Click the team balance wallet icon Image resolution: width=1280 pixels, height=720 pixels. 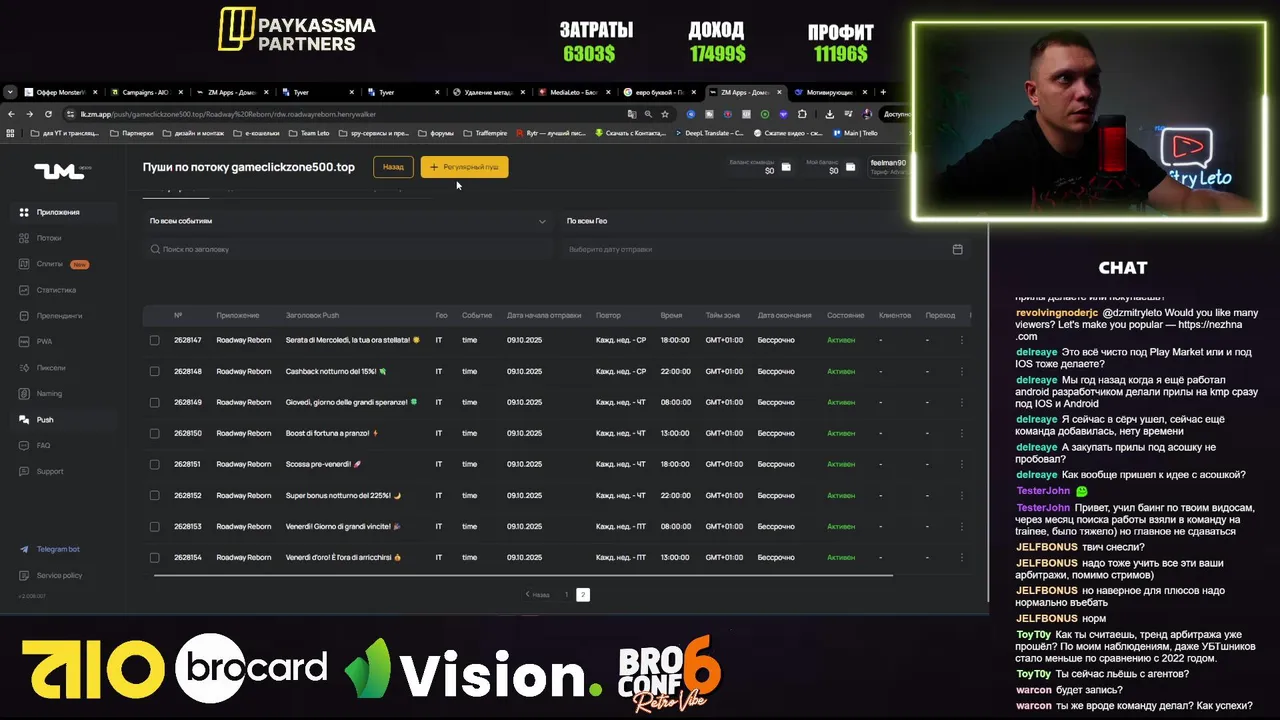[x=786, y=167]
